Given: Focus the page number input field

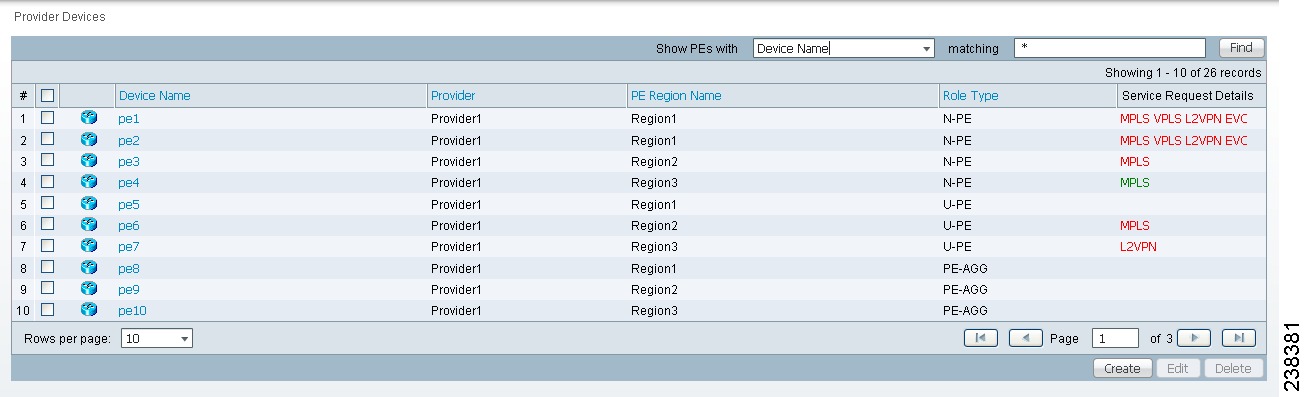Looking at the screenshot, I should (x=1115, y=339).
